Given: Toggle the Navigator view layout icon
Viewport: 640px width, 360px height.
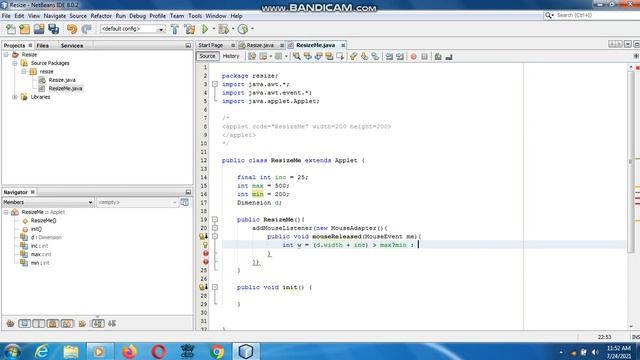Looking at the screenshot, I should coord(185,202).
